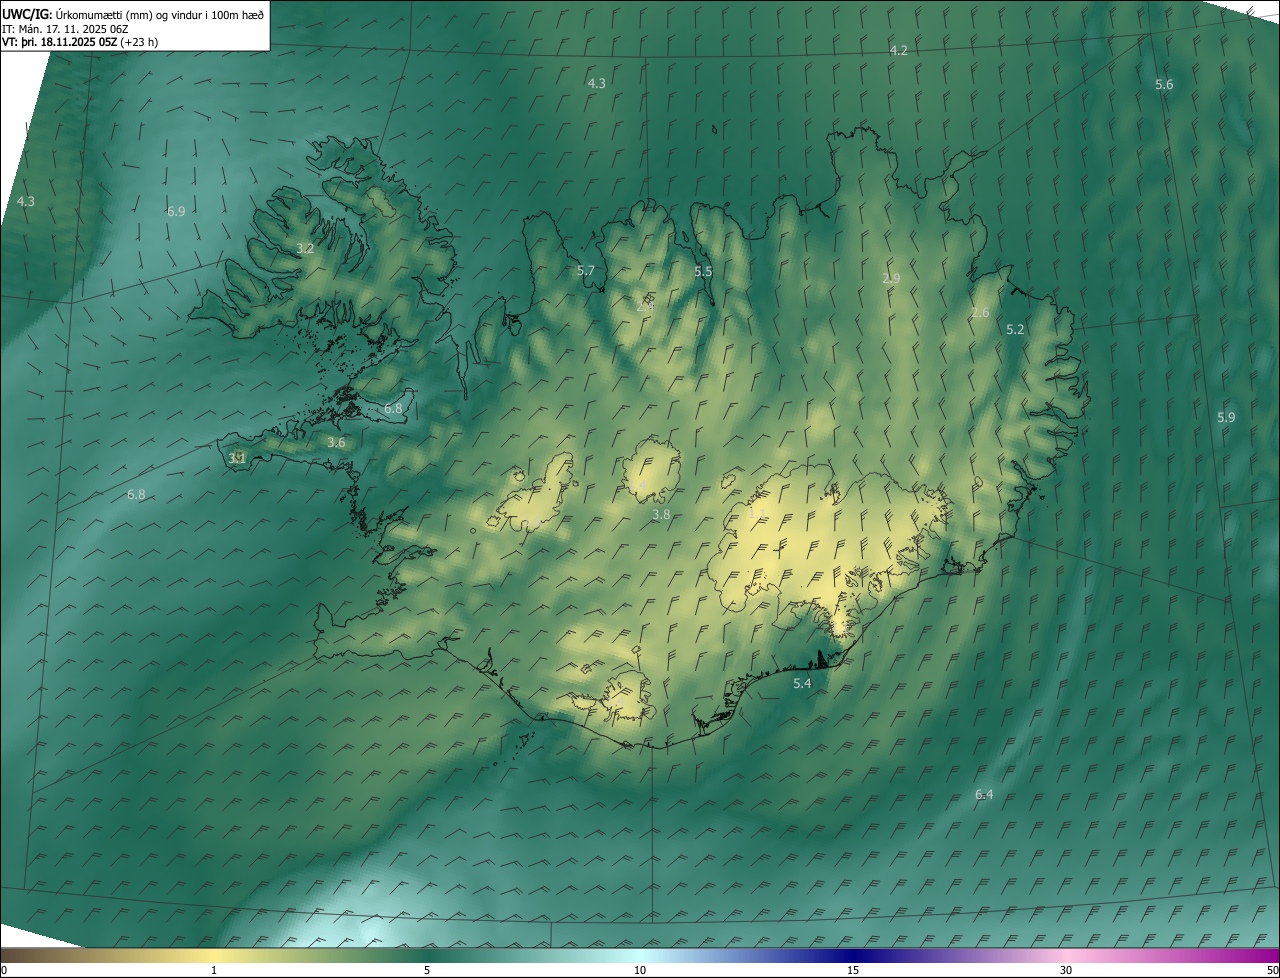Select the 'VT: þri. 18.11.2025 05Z (+23 h)' line

(80, 42)
